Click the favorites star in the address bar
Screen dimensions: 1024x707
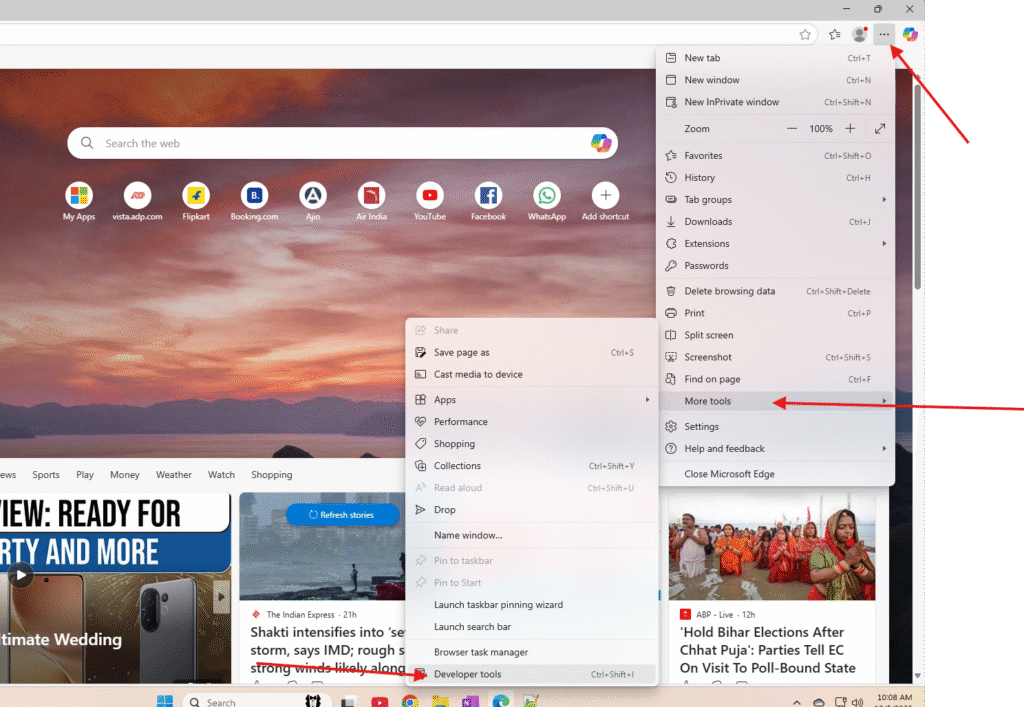805,34
